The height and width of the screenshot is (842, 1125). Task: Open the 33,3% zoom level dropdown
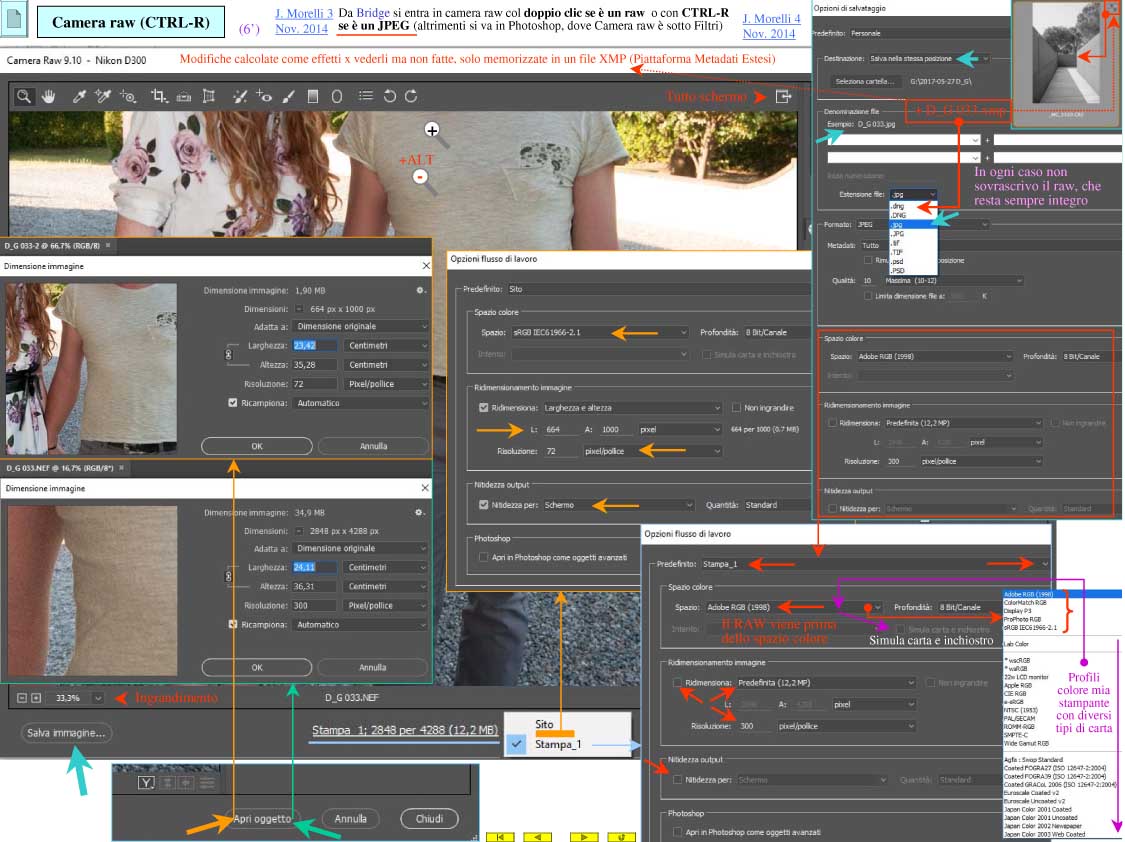pos(98,698)
